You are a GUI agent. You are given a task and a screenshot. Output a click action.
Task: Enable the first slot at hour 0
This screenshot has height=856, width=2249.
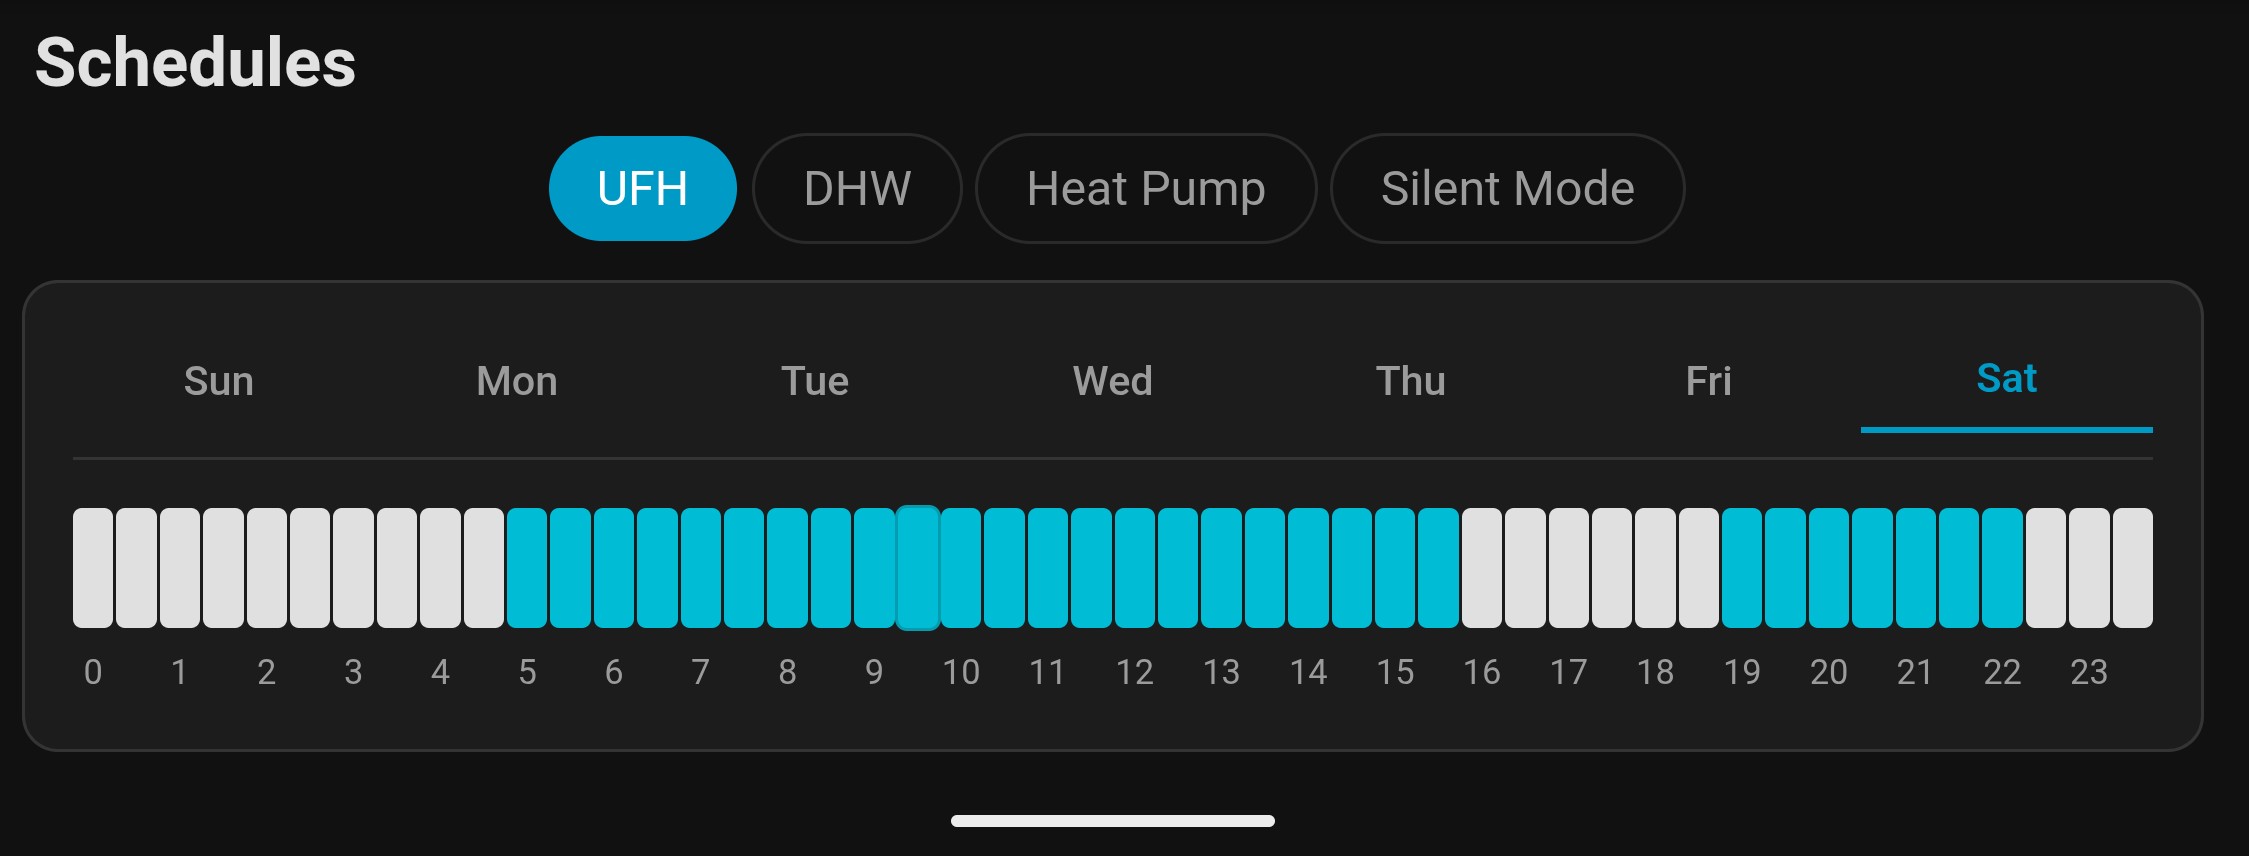click(x=93, y=568)
